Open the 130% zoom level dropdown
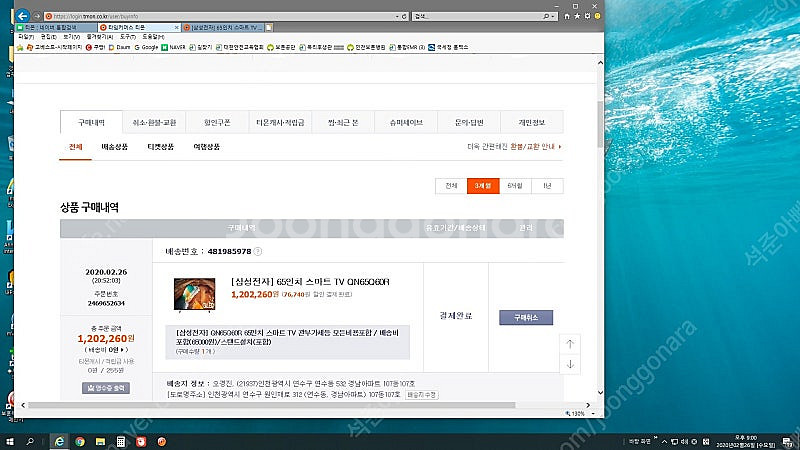This screenshot has height=450, width=800. pyautogui.click(x=593, y=414)
